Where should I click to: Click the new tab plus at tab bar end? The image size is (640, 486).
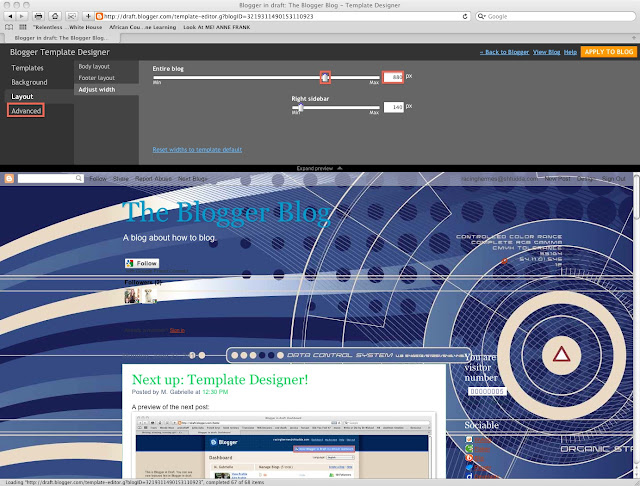pyautogui.click(x=634, y=38)
